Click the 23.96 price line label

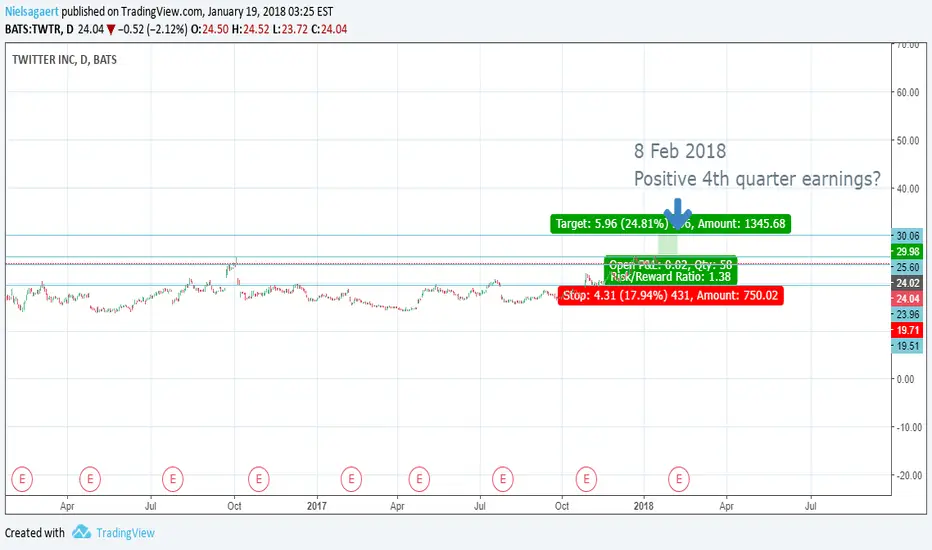907,315
